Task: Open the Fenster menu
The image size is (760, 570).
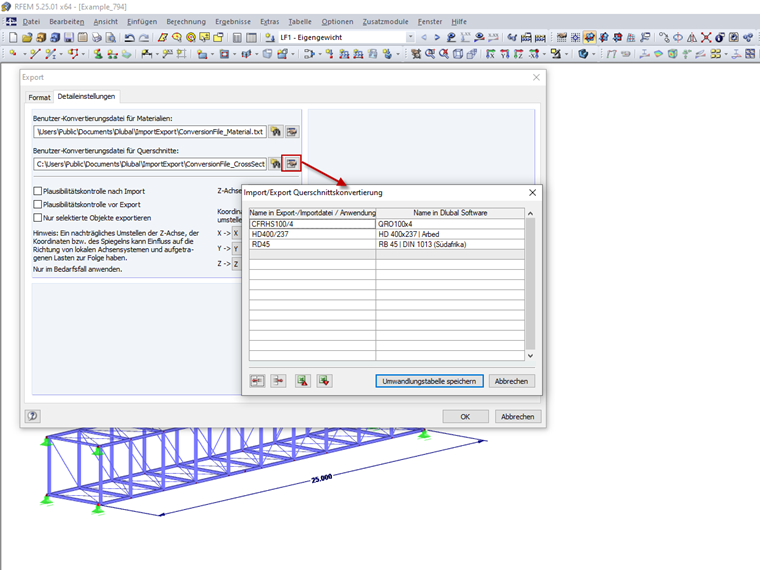Action: [430, 21]
